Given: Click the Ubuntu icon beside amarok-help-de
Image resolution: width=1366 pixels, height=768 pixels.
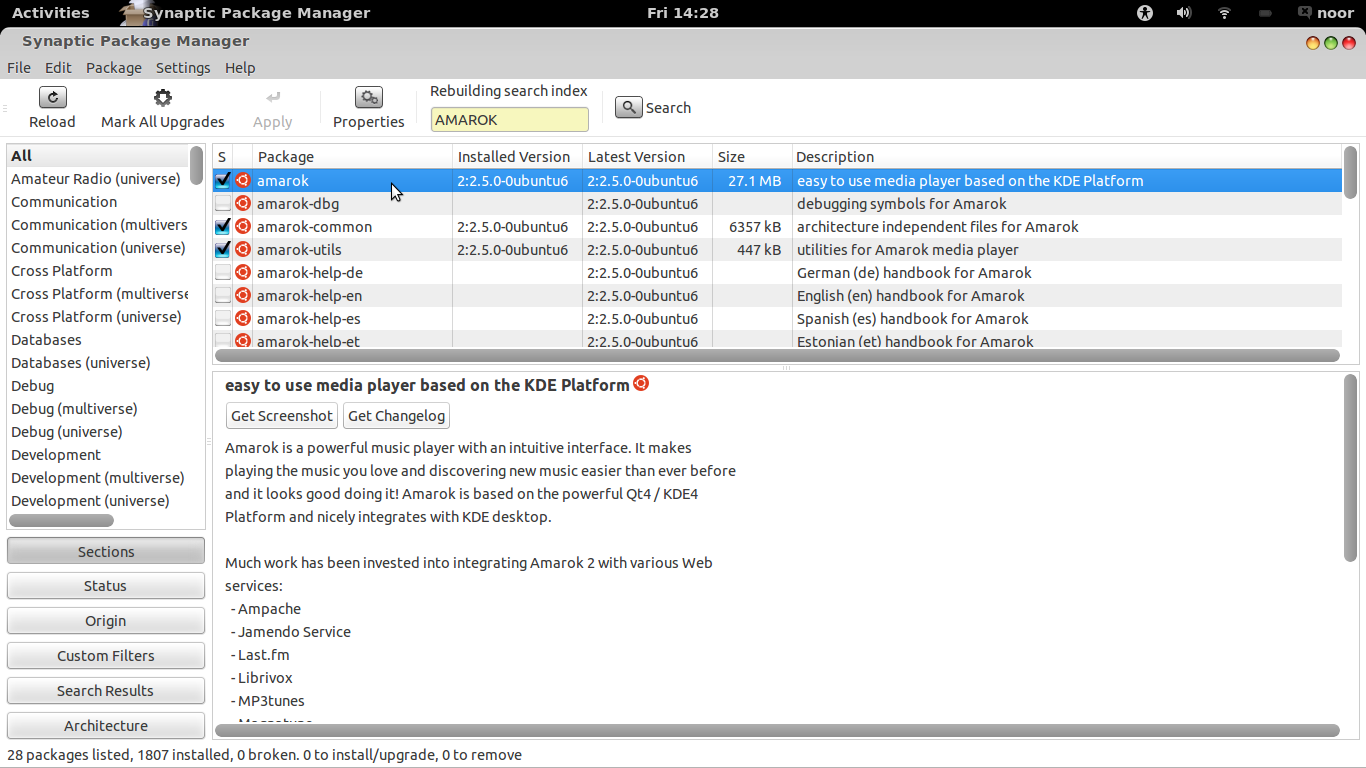Looking at the screenshot, I should point(242,273).
